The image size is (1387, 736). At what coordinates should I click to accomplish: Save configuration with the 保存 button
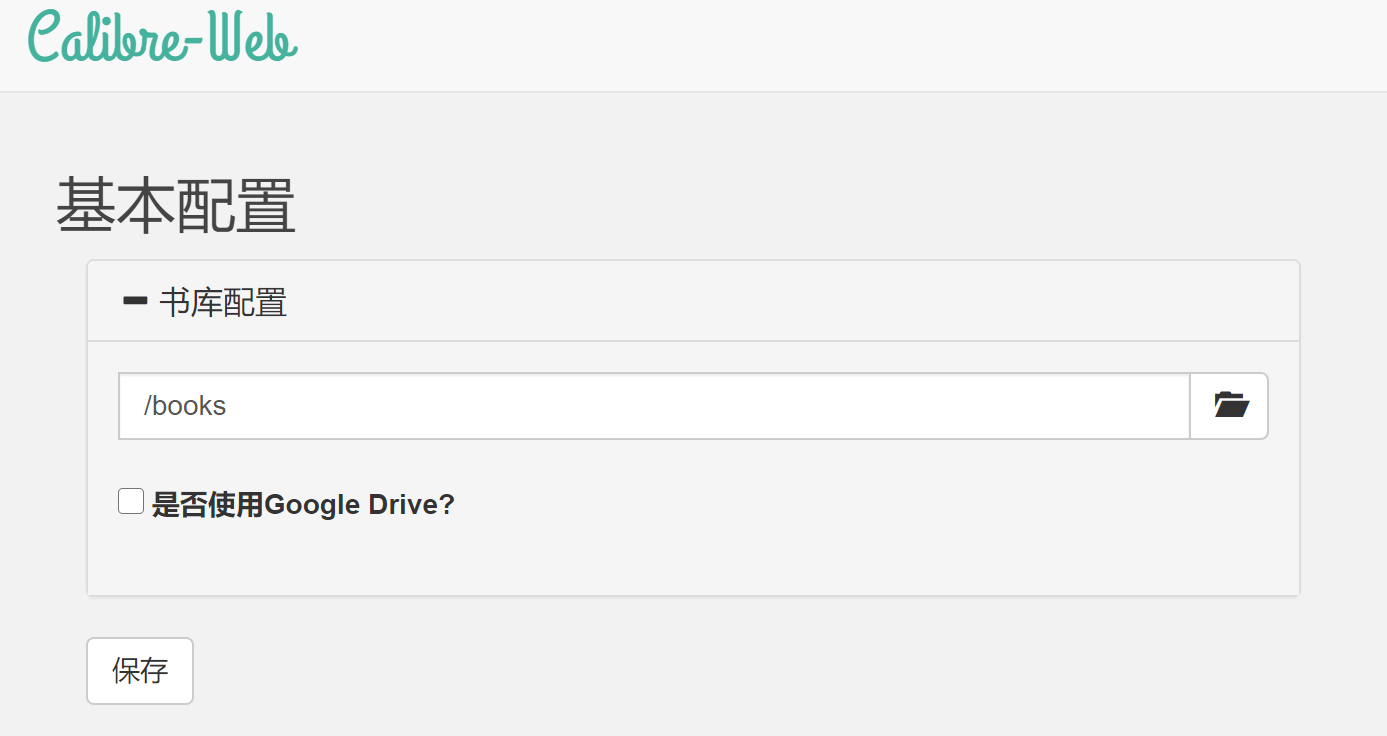140,671
